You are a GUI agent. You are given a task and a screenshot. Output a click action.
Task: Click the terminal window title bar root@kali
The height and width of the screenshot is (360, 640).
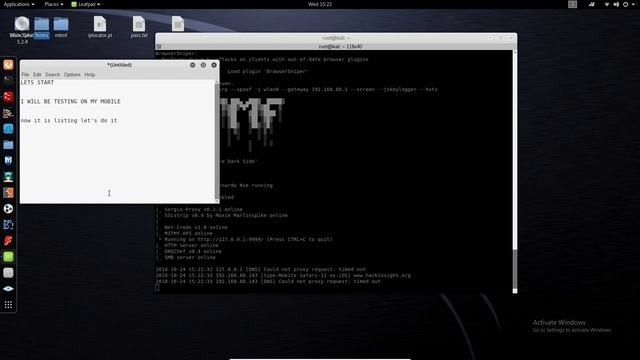click(x=336, y=38)
